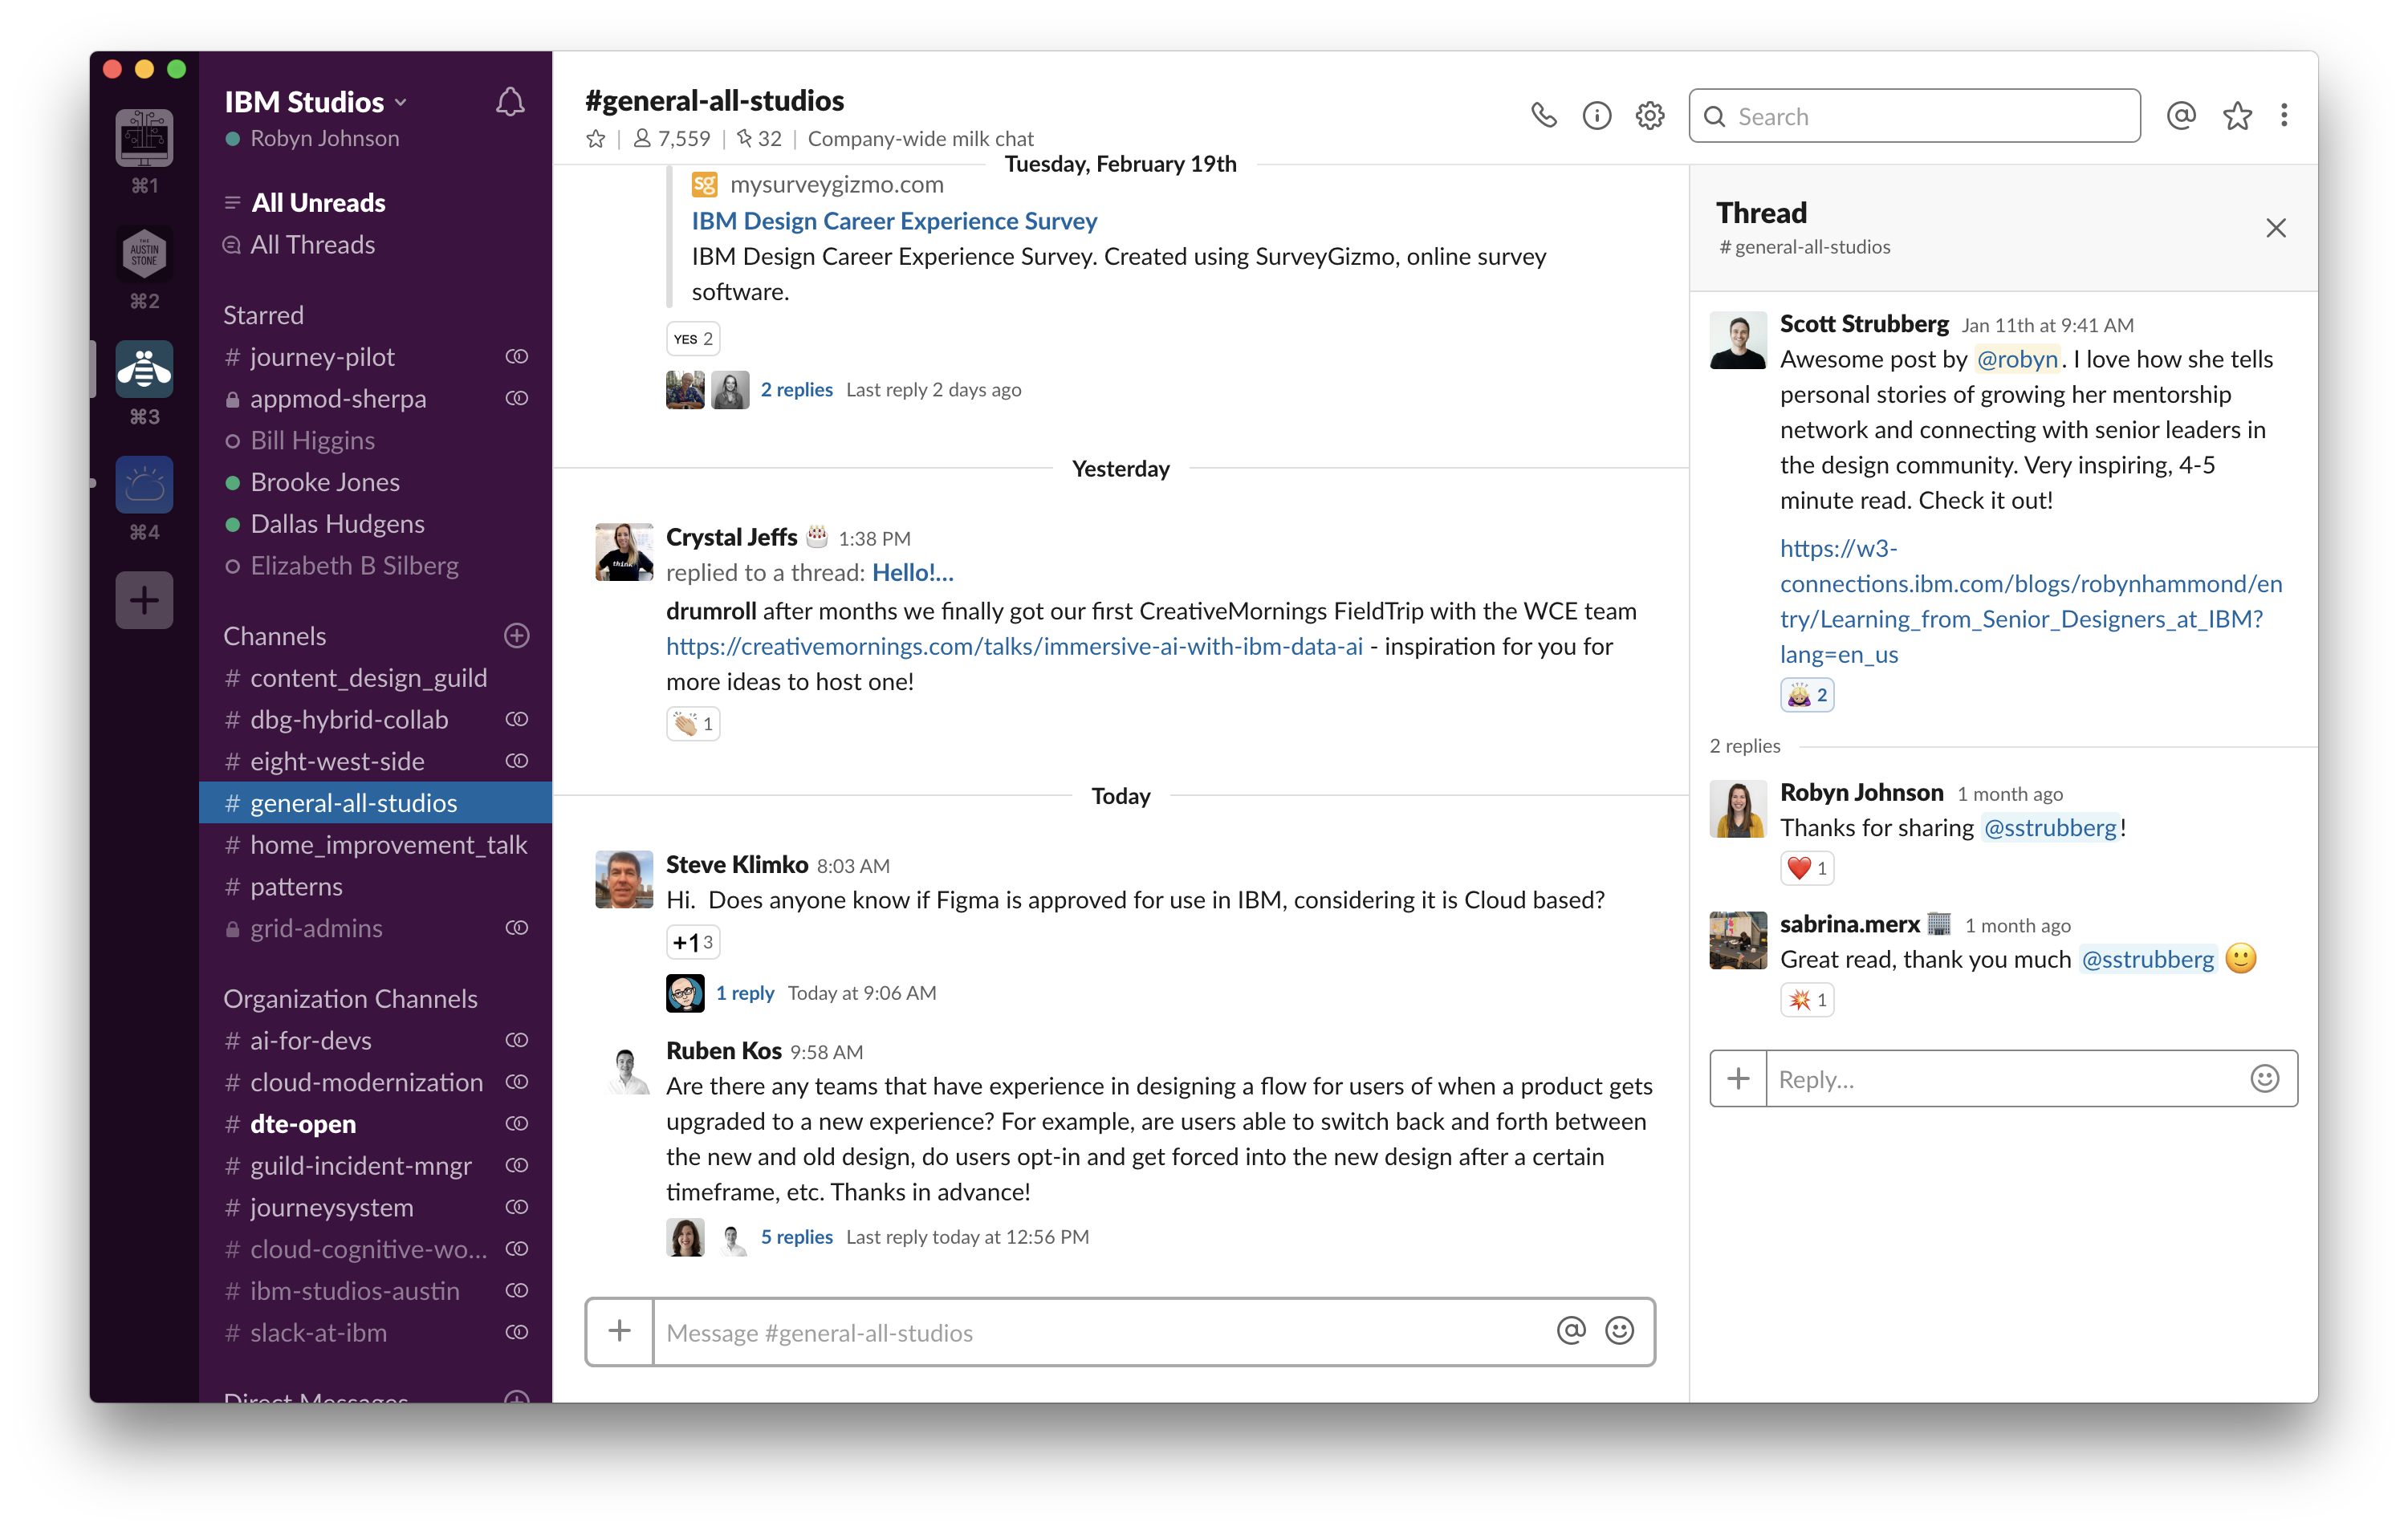Viewport: 2408px width, 1531px height.
Task: Open channel settings gear icon
Action: [x=1649, y=116]
